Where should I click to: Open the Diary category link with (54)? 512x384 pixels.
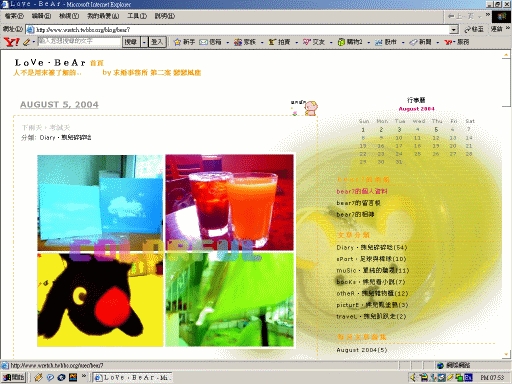click(x=372, y=248)
